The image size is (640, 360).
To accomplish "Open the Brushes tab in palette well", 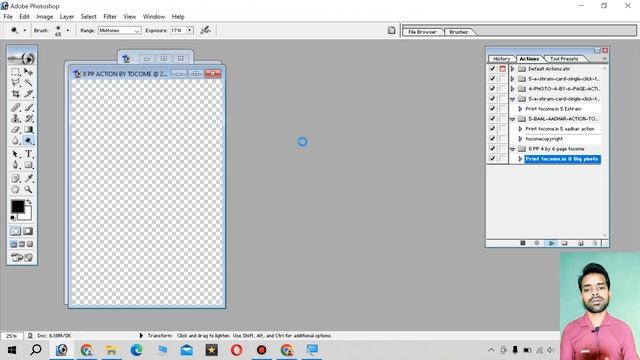I will pyautogui.click(x=458, y=31).
